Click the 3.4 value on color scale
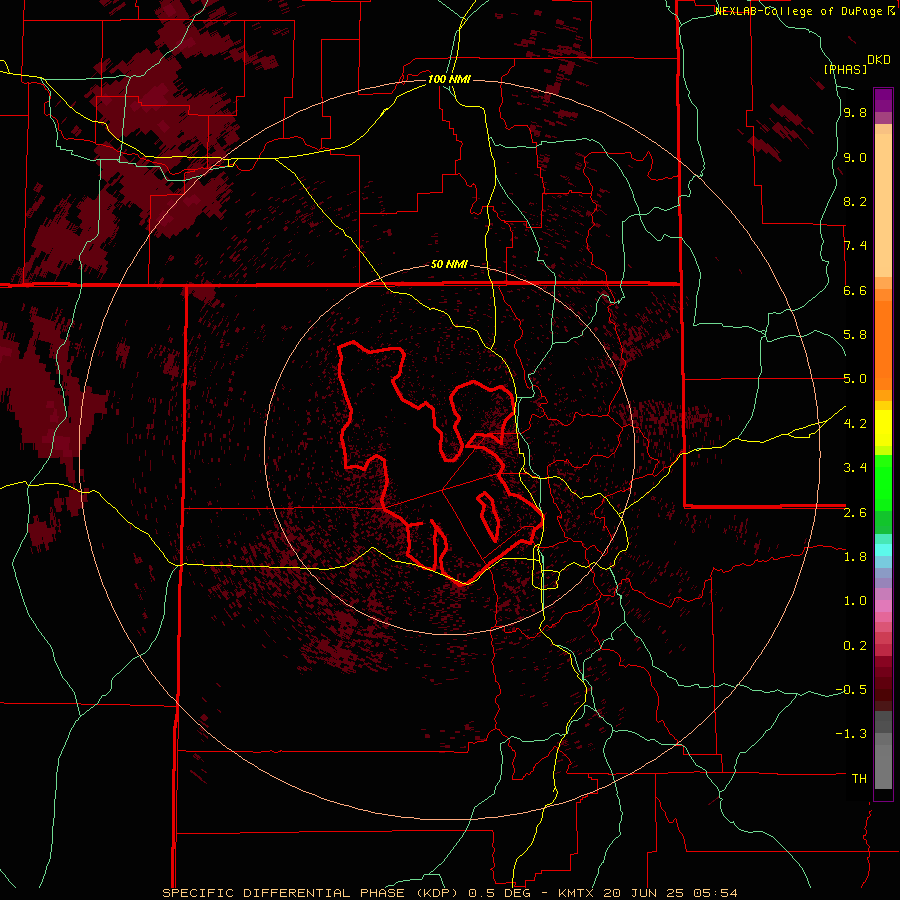The image size is (900, 900). coord(855,468)
